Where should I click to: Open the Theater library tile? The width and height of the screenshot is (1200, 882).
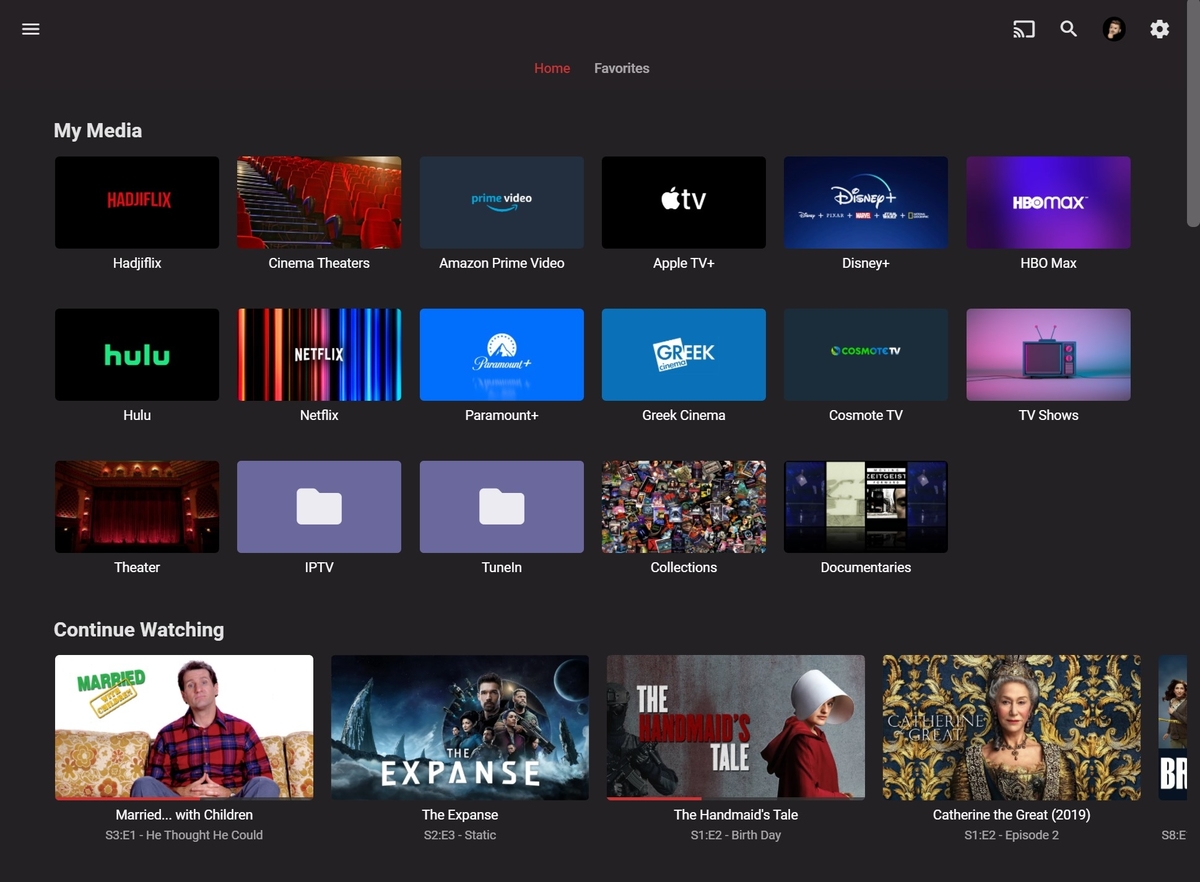[x=137, y=506]
